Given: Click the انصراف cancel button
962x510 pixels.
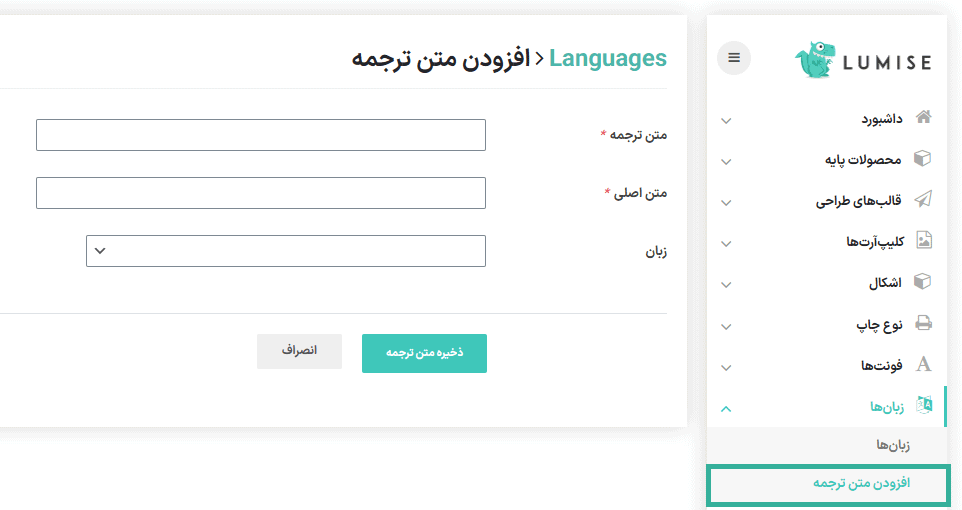Looking at the screenshot, I should tap(299, 351).
